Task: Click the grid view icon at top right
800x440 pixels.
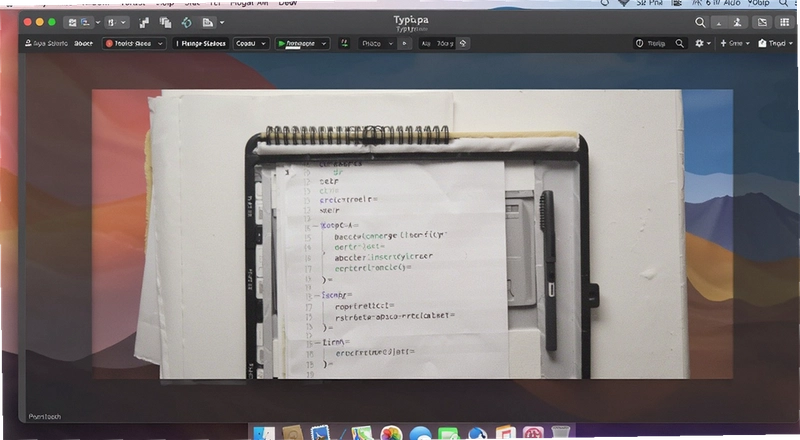Action: click(785, 22)
